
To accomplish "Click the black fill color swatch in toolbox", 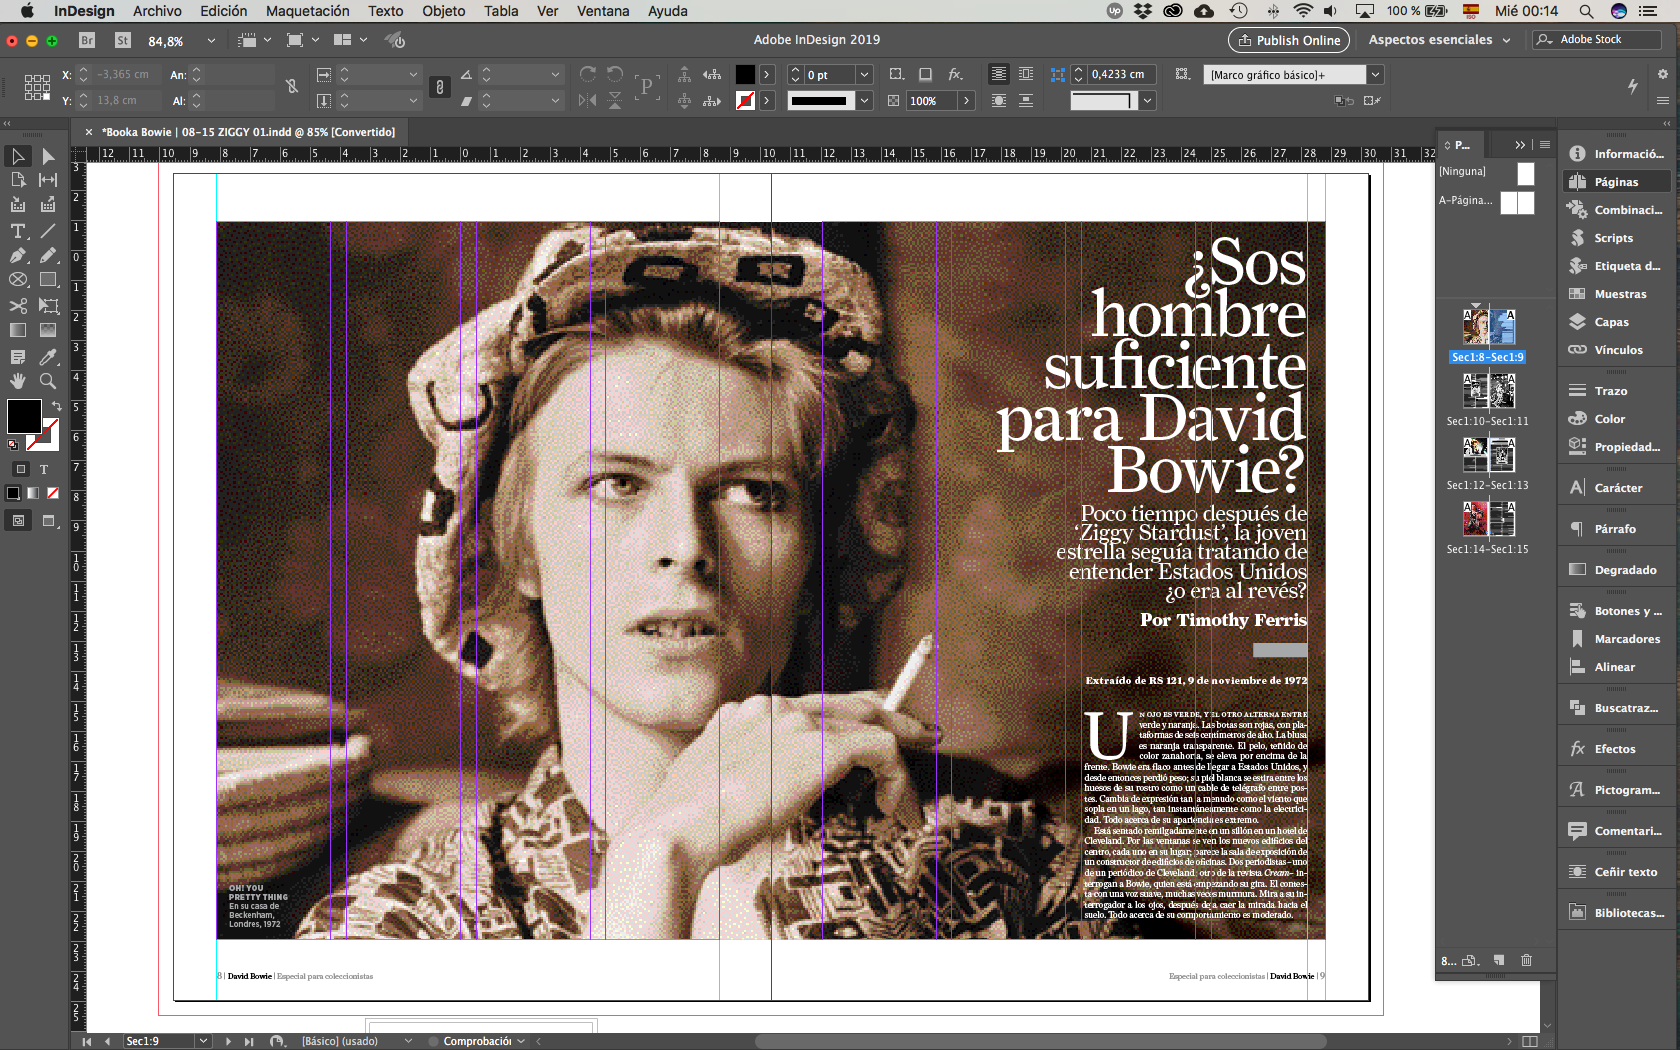I will point(24,416).
